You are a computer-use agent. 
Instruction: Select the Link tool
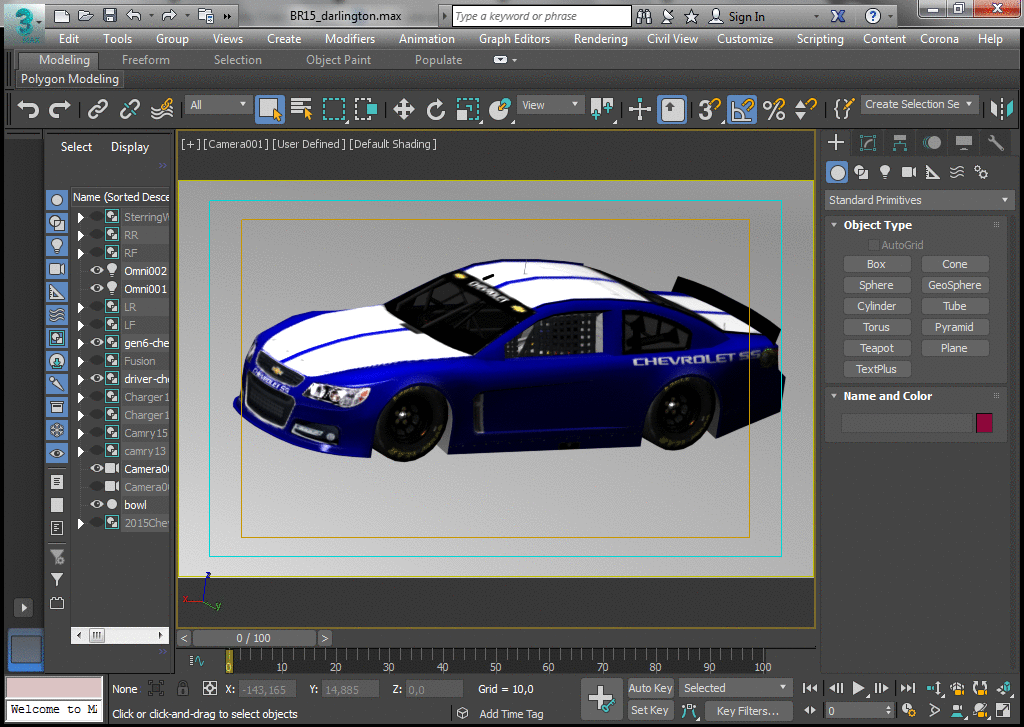click(x=98, y=108)
